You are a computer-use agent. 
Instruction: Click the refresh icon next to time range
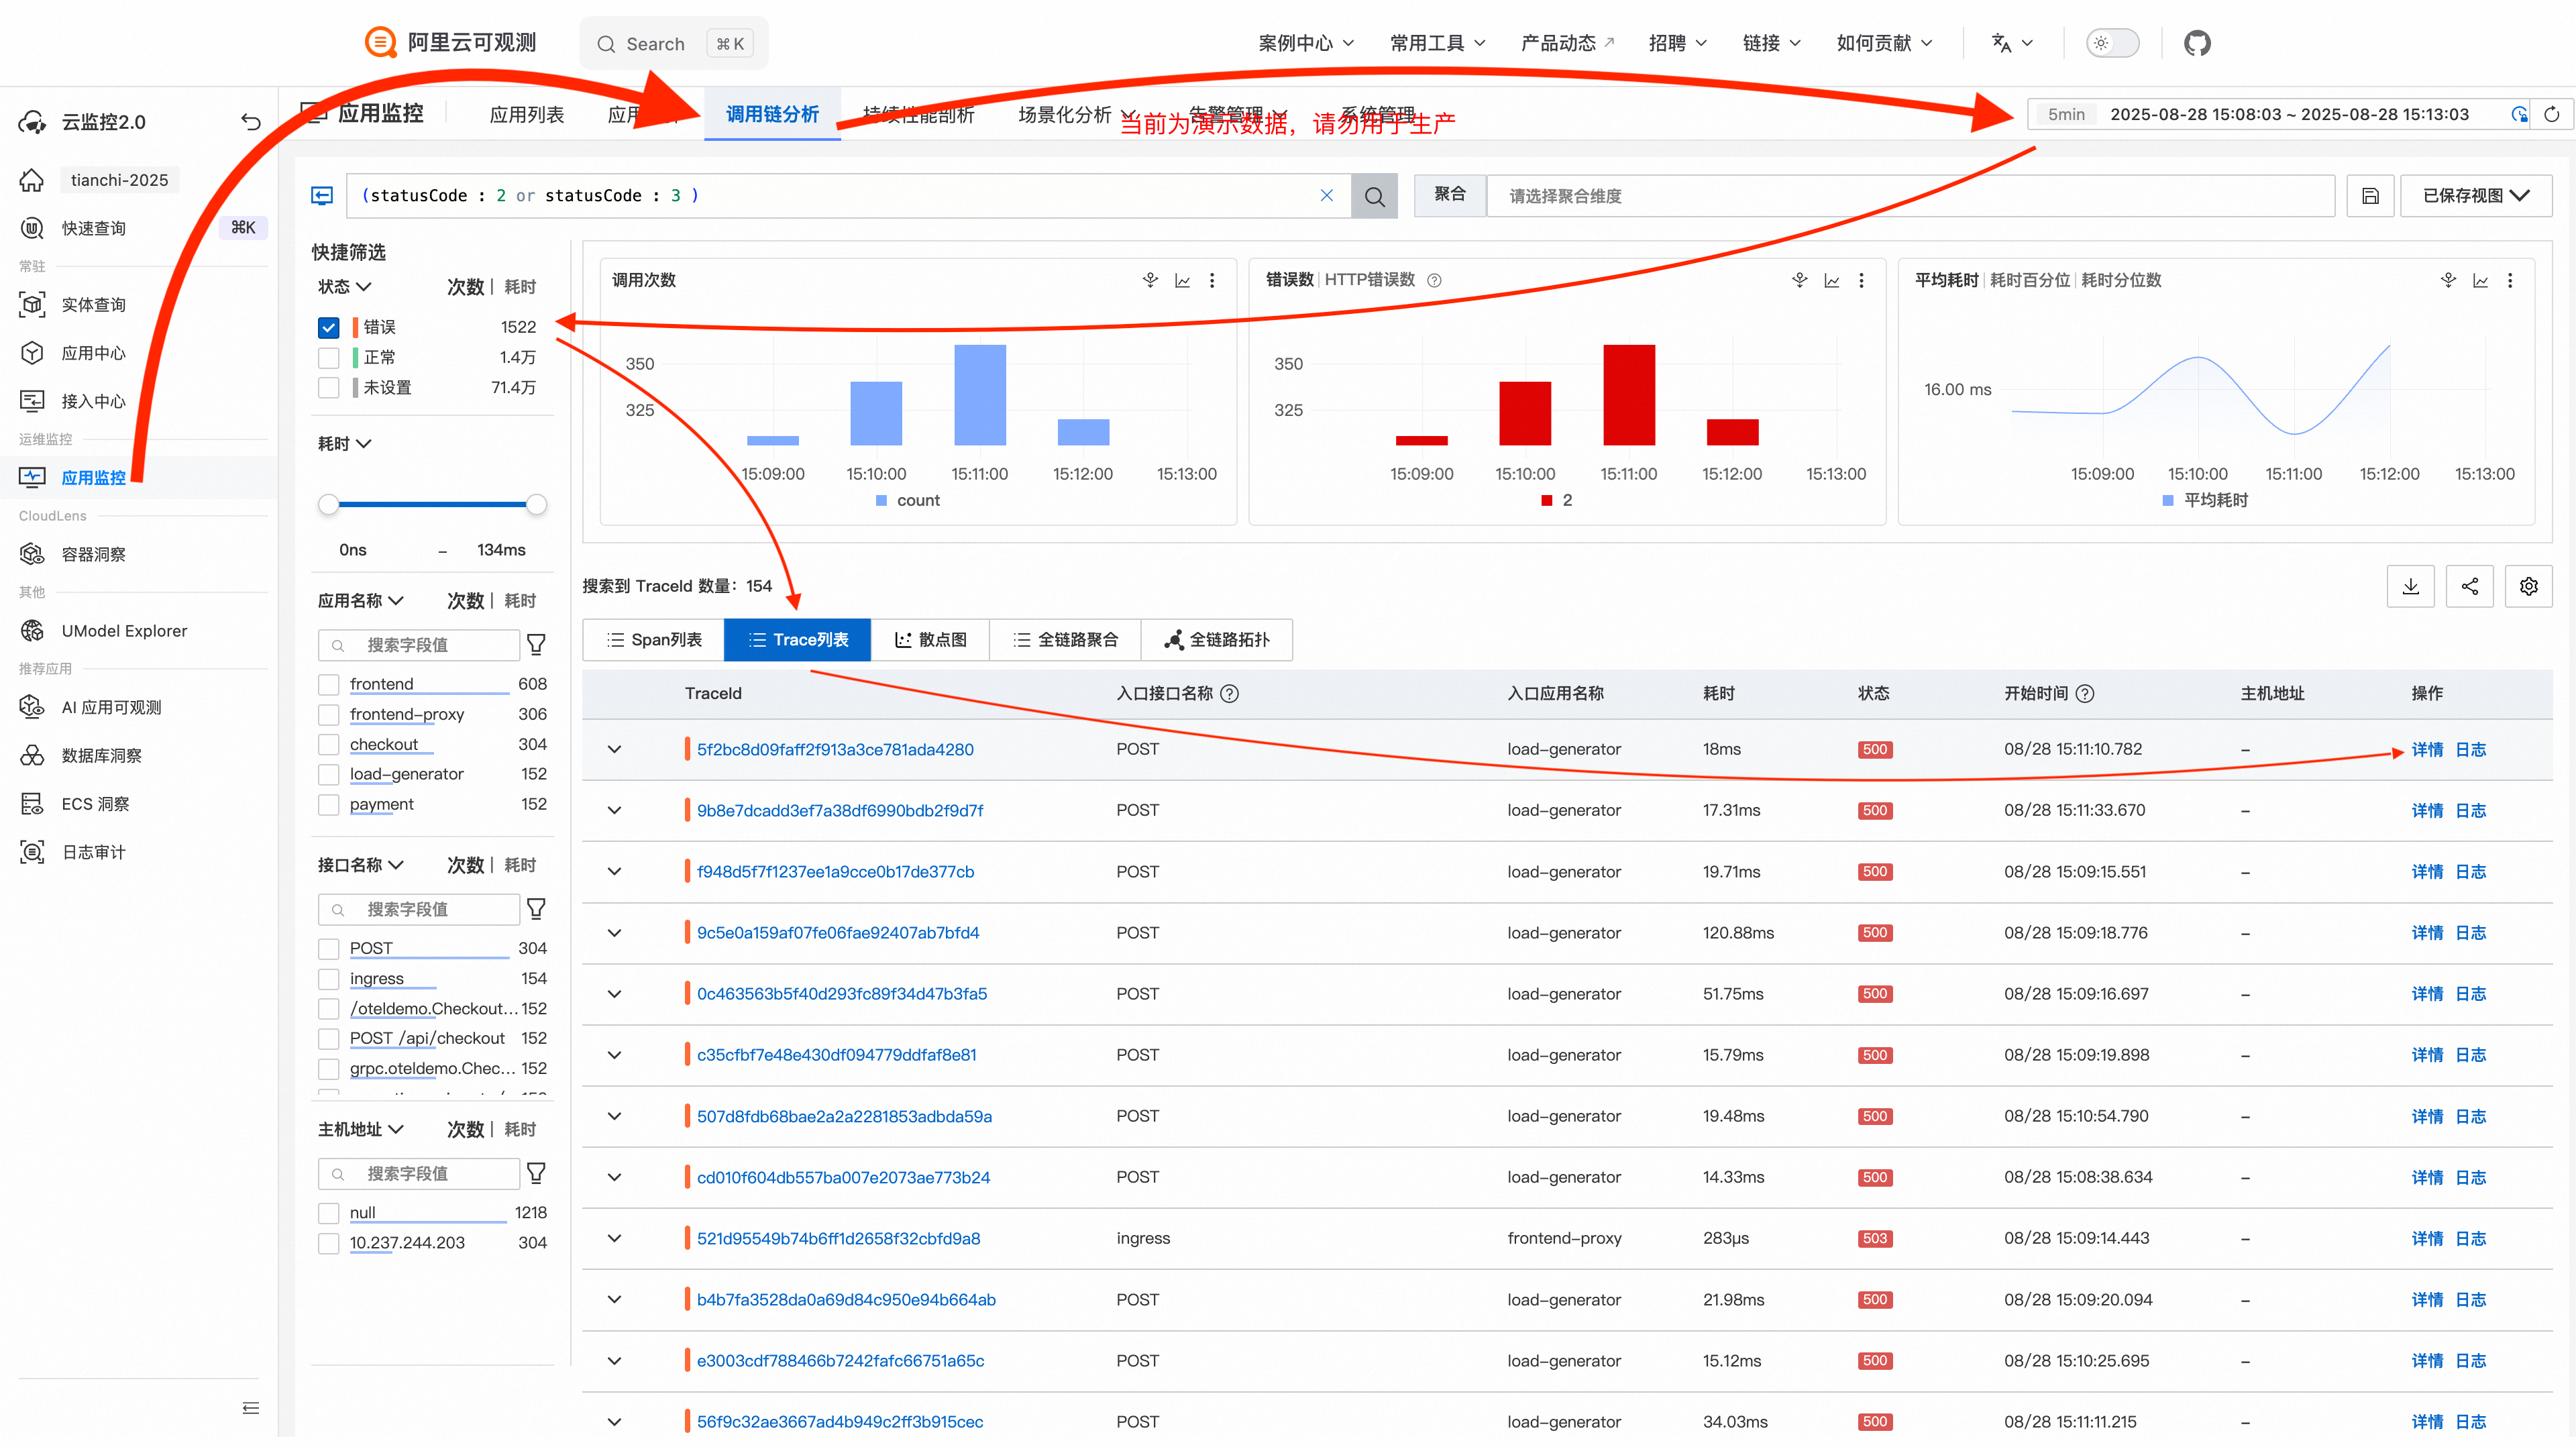(2551, 114)
